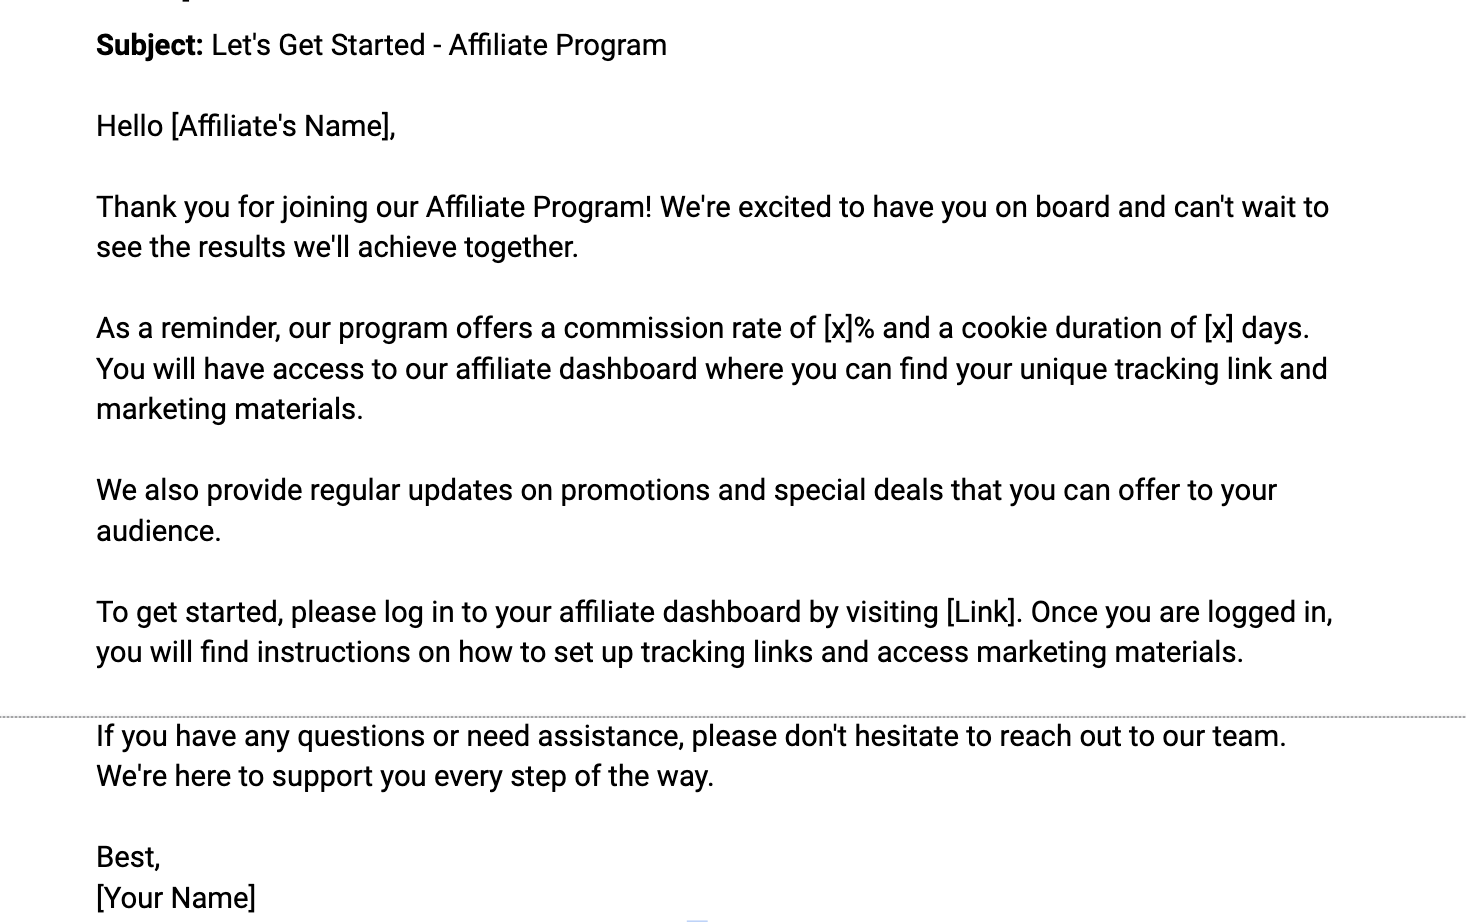The image size is (1466, 922).
Task: Click the dotted page break line
Action: (733, 716)
